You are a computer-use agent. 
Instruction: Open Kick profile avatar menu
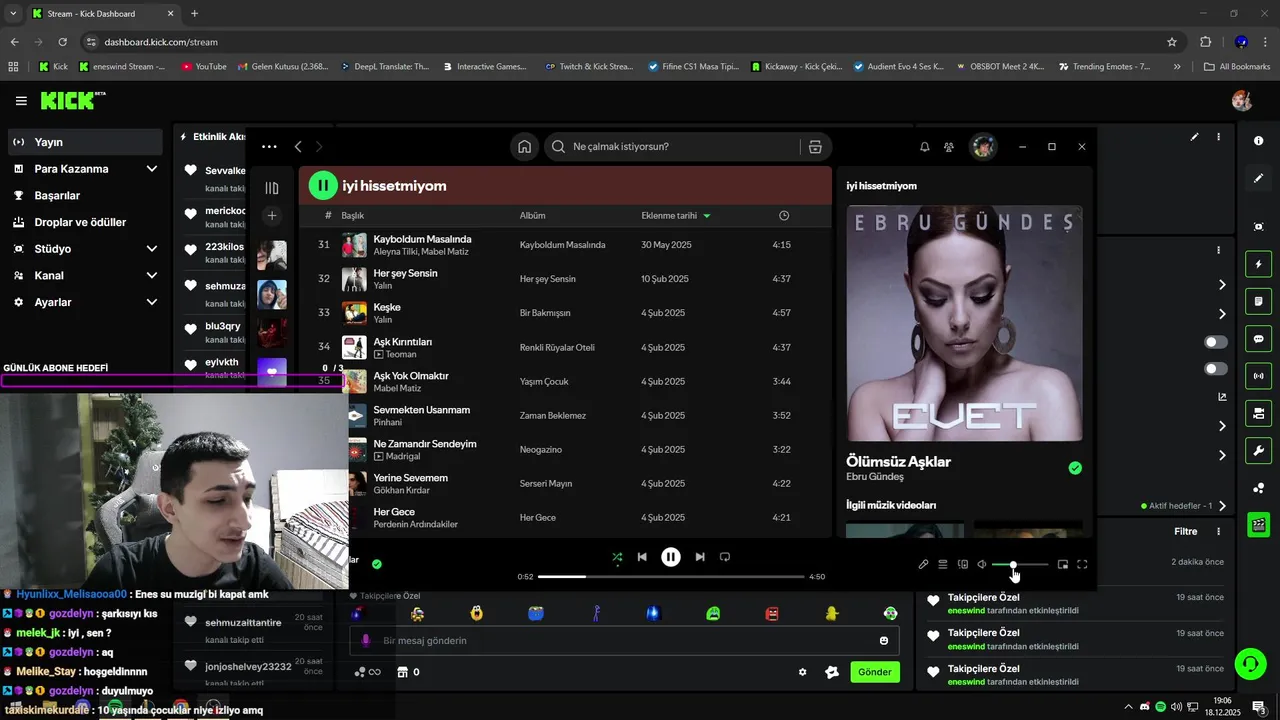[1242, 101]
